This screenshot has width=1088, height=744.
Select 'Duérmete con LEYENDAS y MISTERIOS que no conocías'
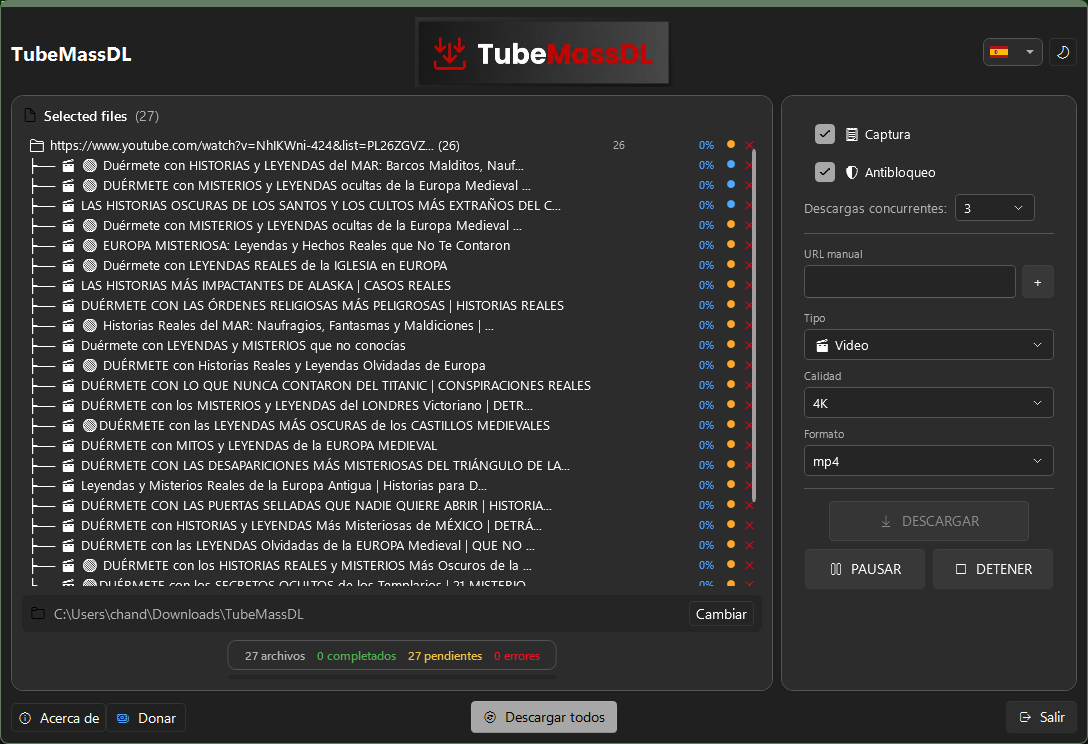391,346
